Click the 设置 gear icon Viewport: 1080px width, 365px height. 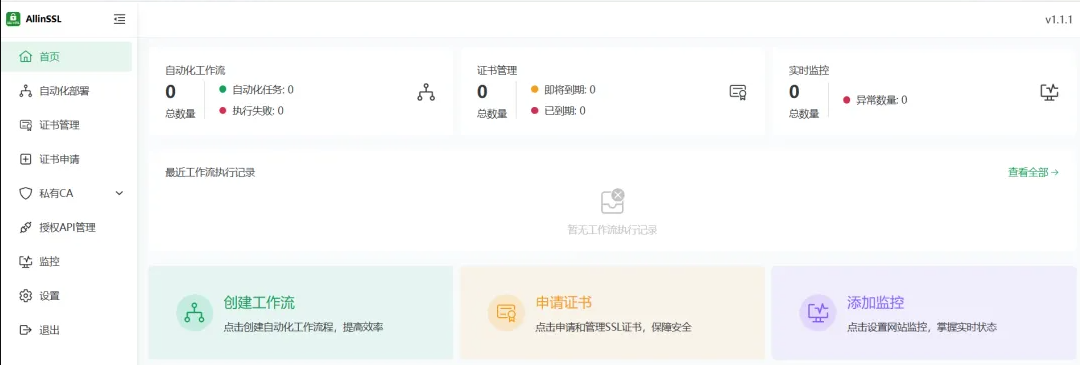[25, 296]
